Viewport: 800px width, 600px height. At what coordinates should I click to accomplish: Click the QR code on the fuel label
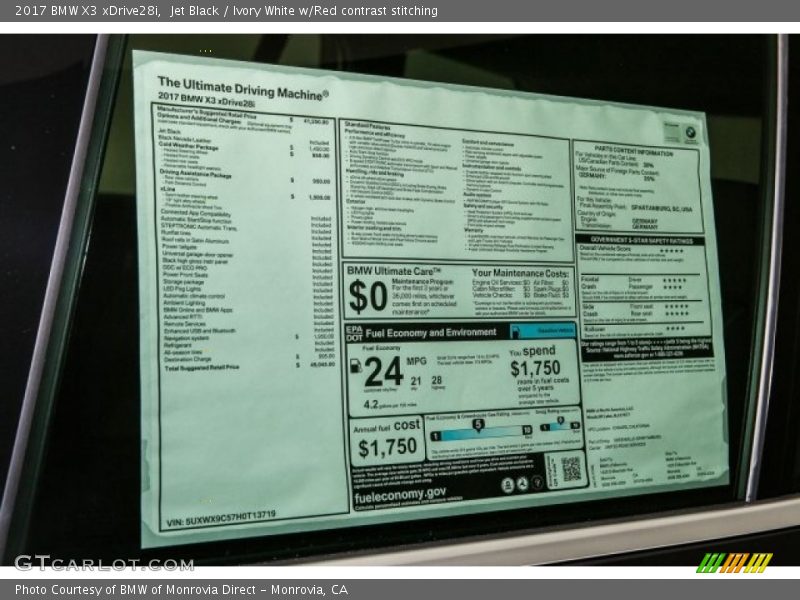point(571,469)
